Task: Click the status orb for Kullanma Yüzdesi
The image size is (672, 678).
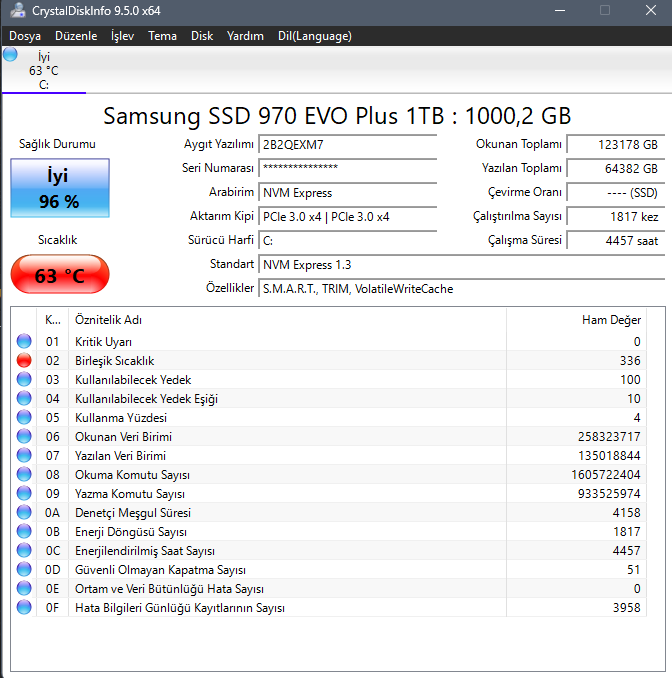Action: [x=24, y=417]
